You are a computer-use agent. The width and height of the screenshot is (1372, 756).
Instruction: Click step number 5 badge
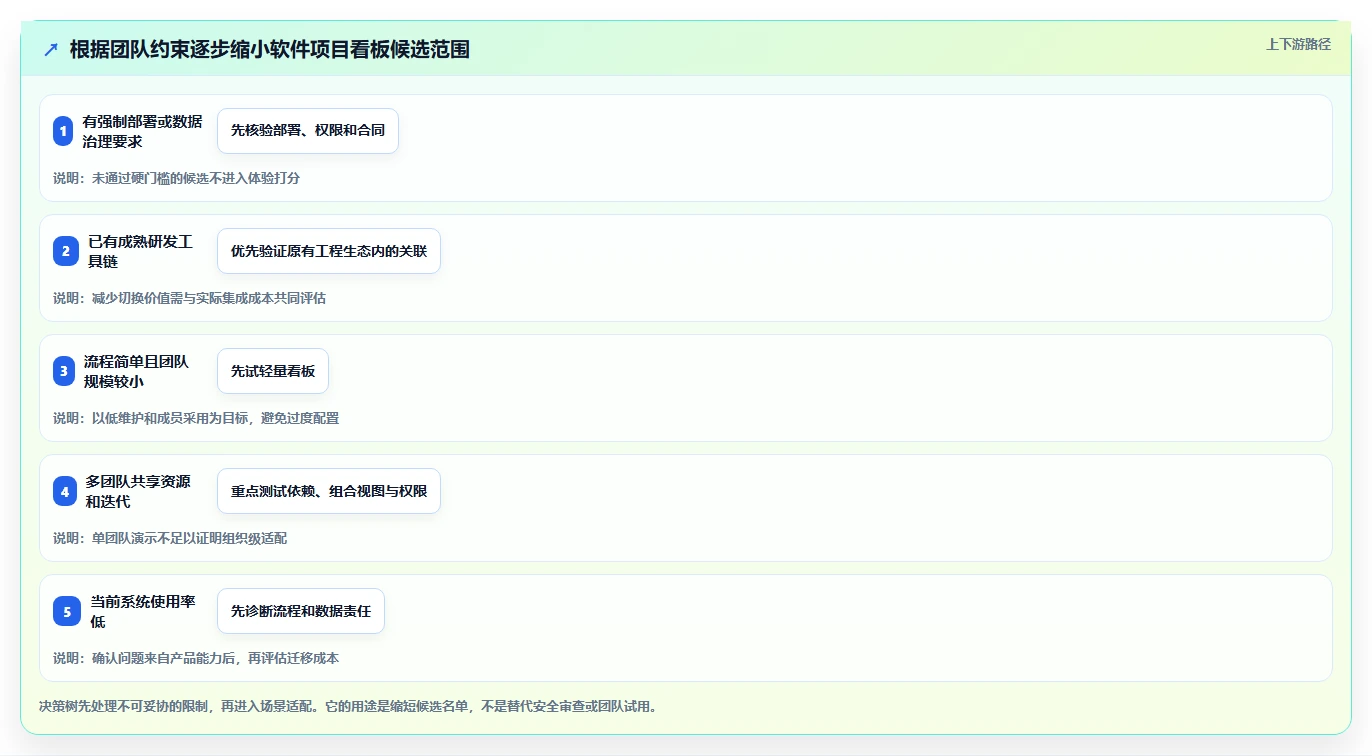[67, 611]
